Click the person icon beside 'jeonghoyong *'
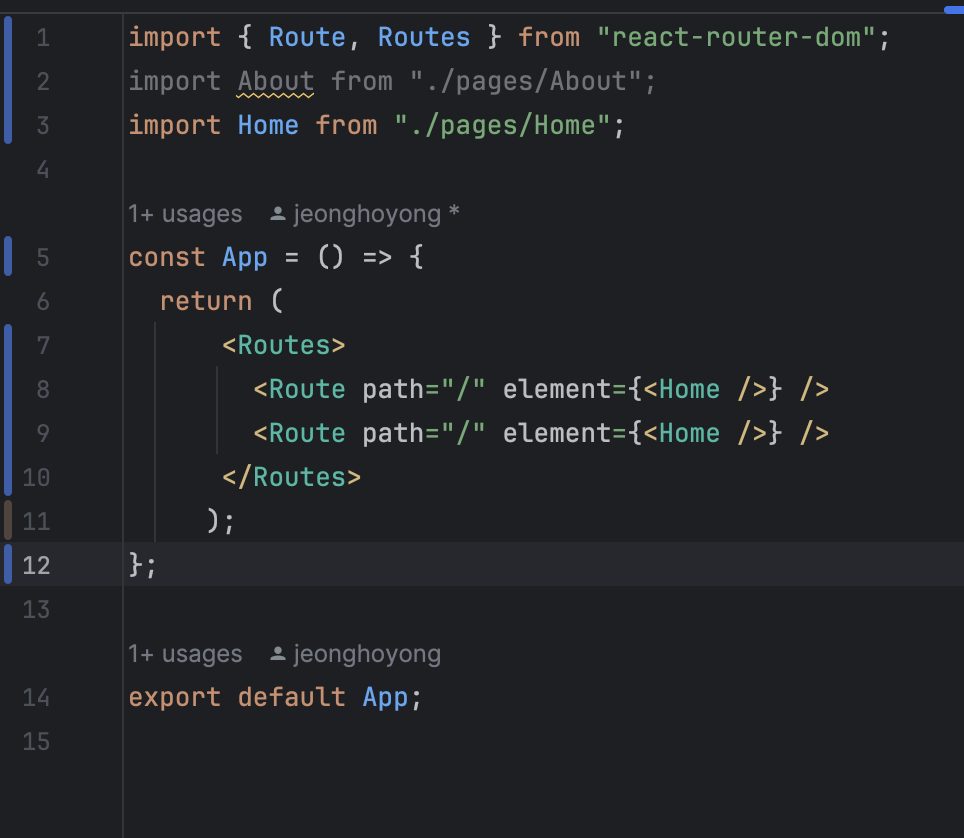Viewport: 964px width, 838px height. [278, 214]
